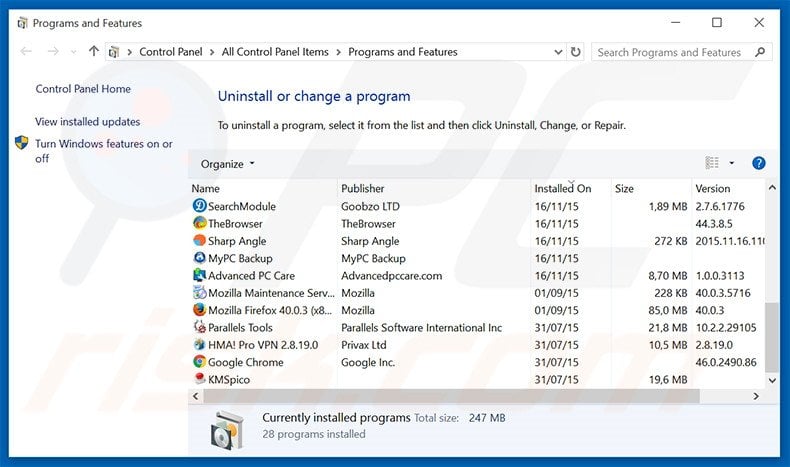Click the Advanced PC Care icon
This screenshot has width=790, height=467.
[x=200, y=275]
